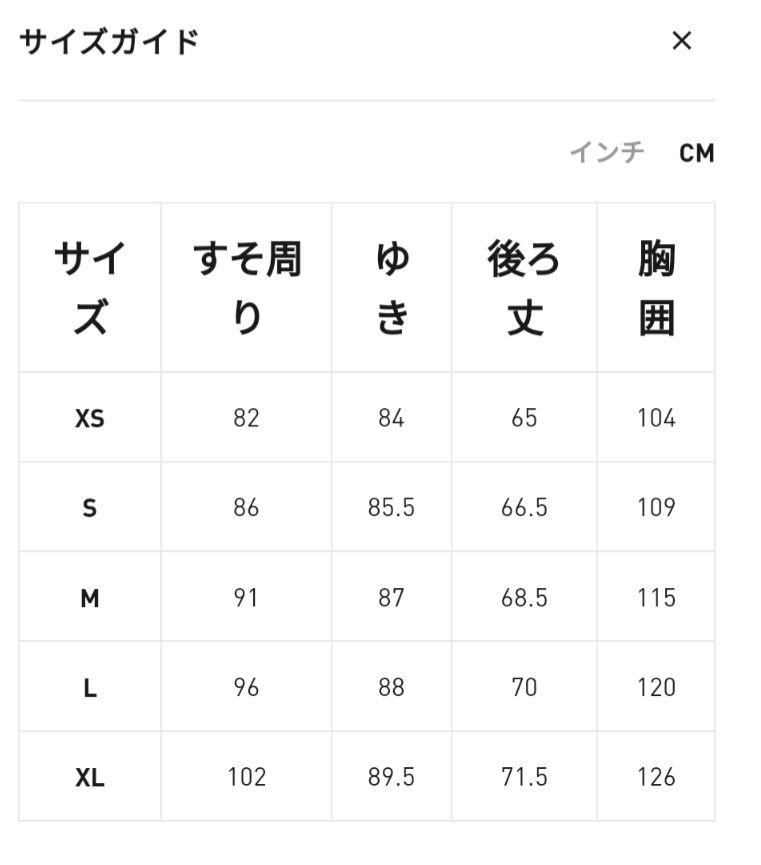Click the サイズ column header
Viewport: 761px width, 865px height.
[x=90, y=287]
